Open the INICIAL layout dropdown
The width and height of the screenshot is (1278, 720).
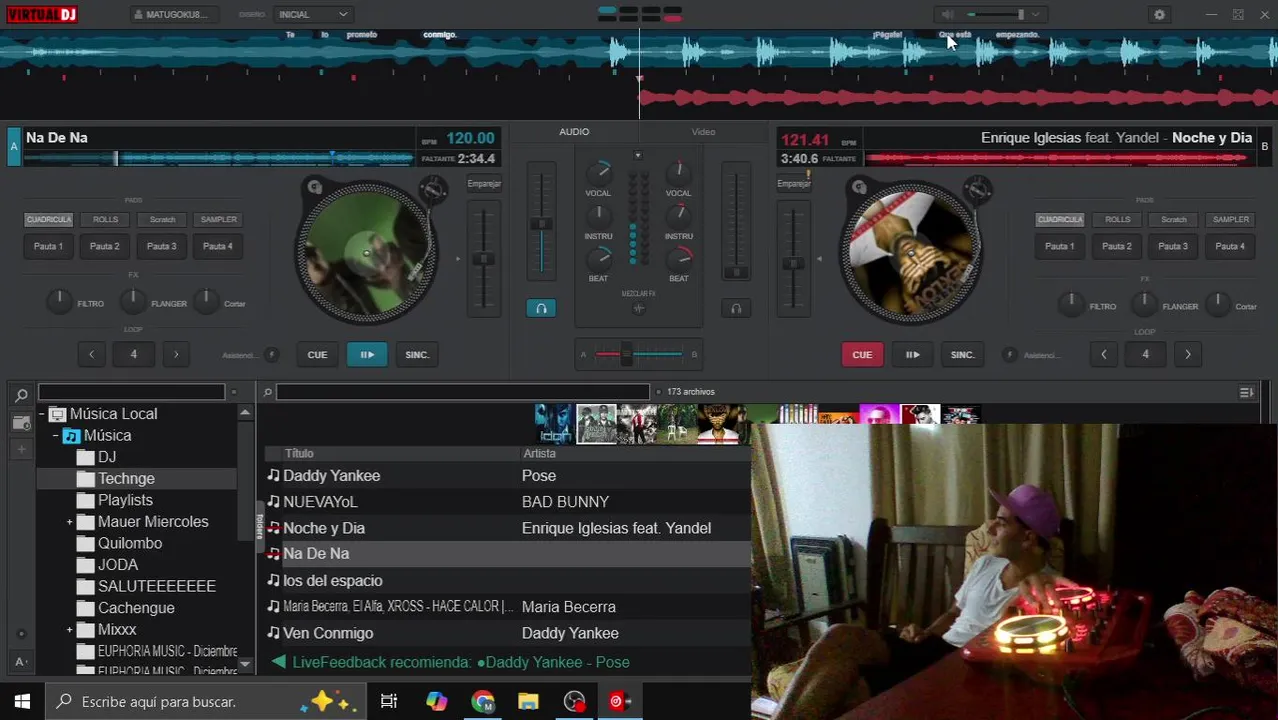pyautogui.click(x=313, y=15)
